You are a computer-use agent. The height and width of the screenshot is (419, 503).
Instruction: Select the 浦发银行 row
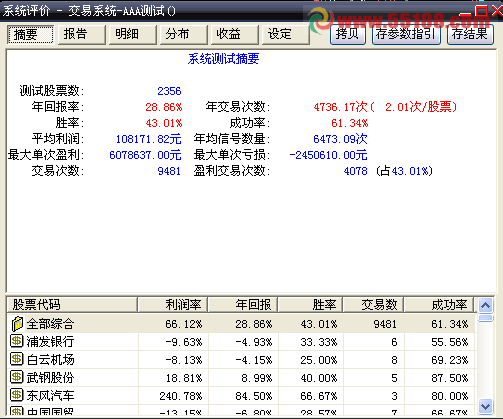pos(241,342)
